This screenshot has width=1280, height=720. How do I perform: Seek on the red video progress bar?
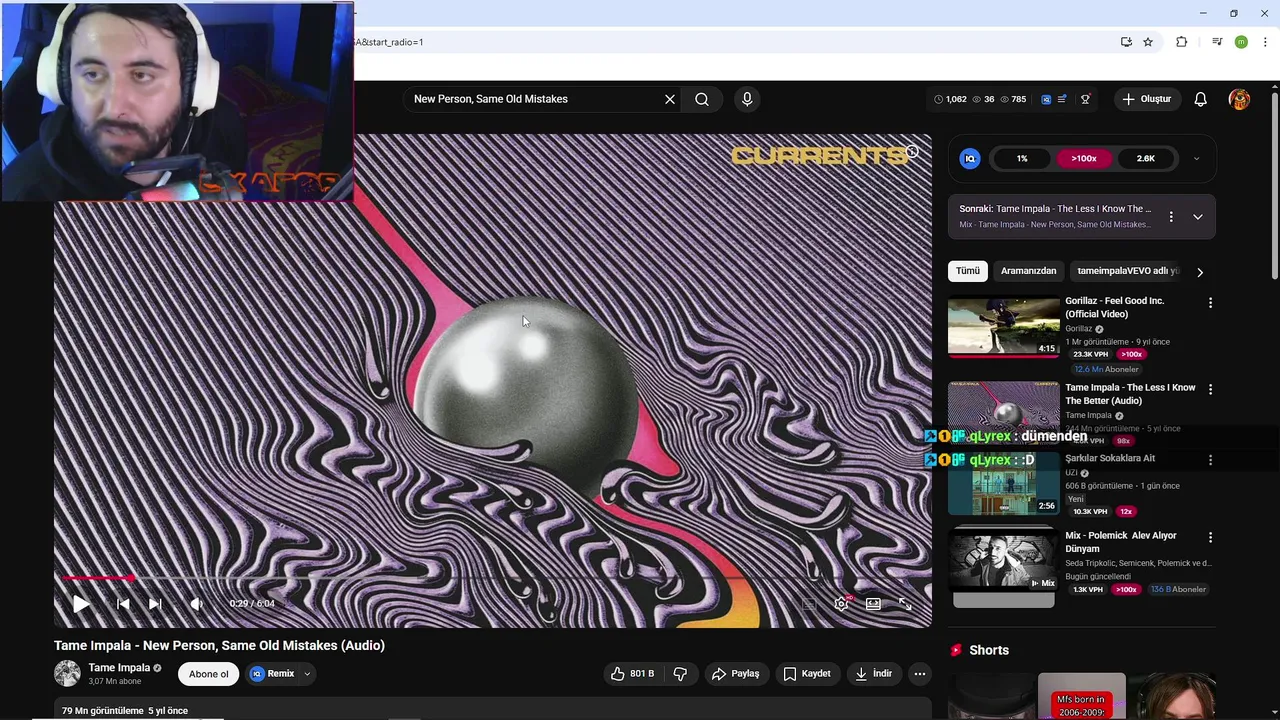click(493, 578)
